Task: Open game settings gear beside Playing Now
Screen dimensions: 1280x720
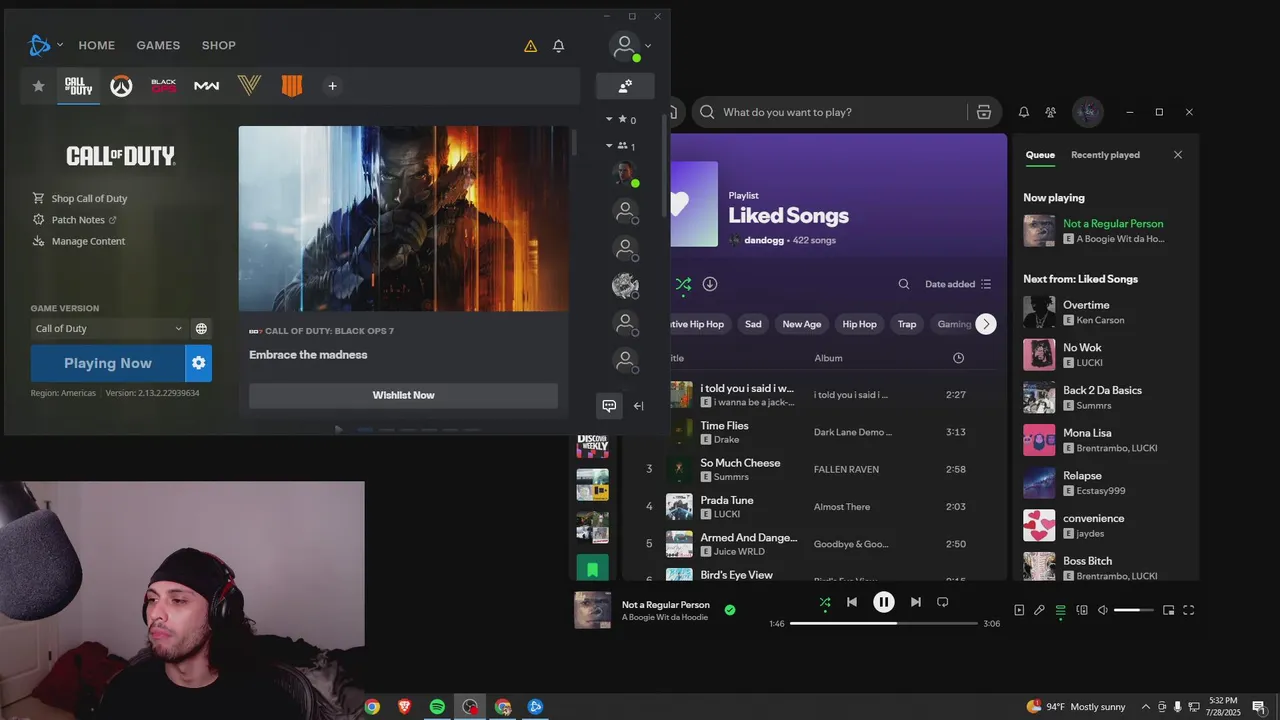Action: (x=198, y=363)
